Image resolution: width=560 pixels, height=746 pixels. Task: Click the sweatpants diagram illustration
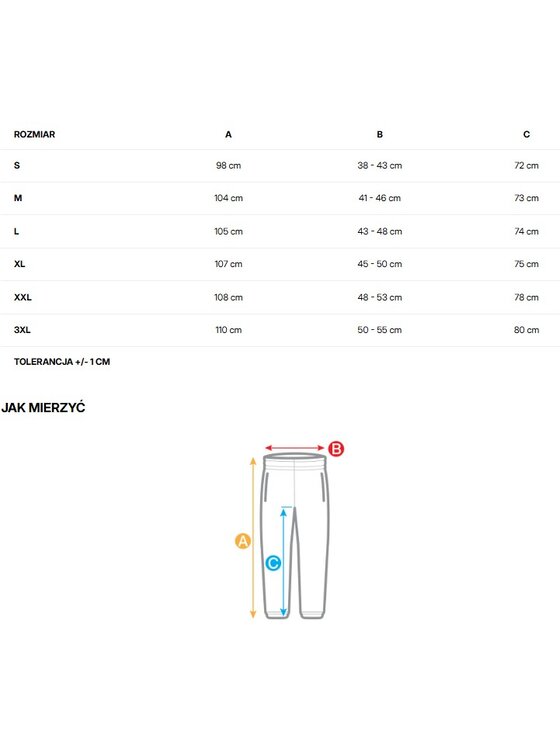(x=295, y=536)
